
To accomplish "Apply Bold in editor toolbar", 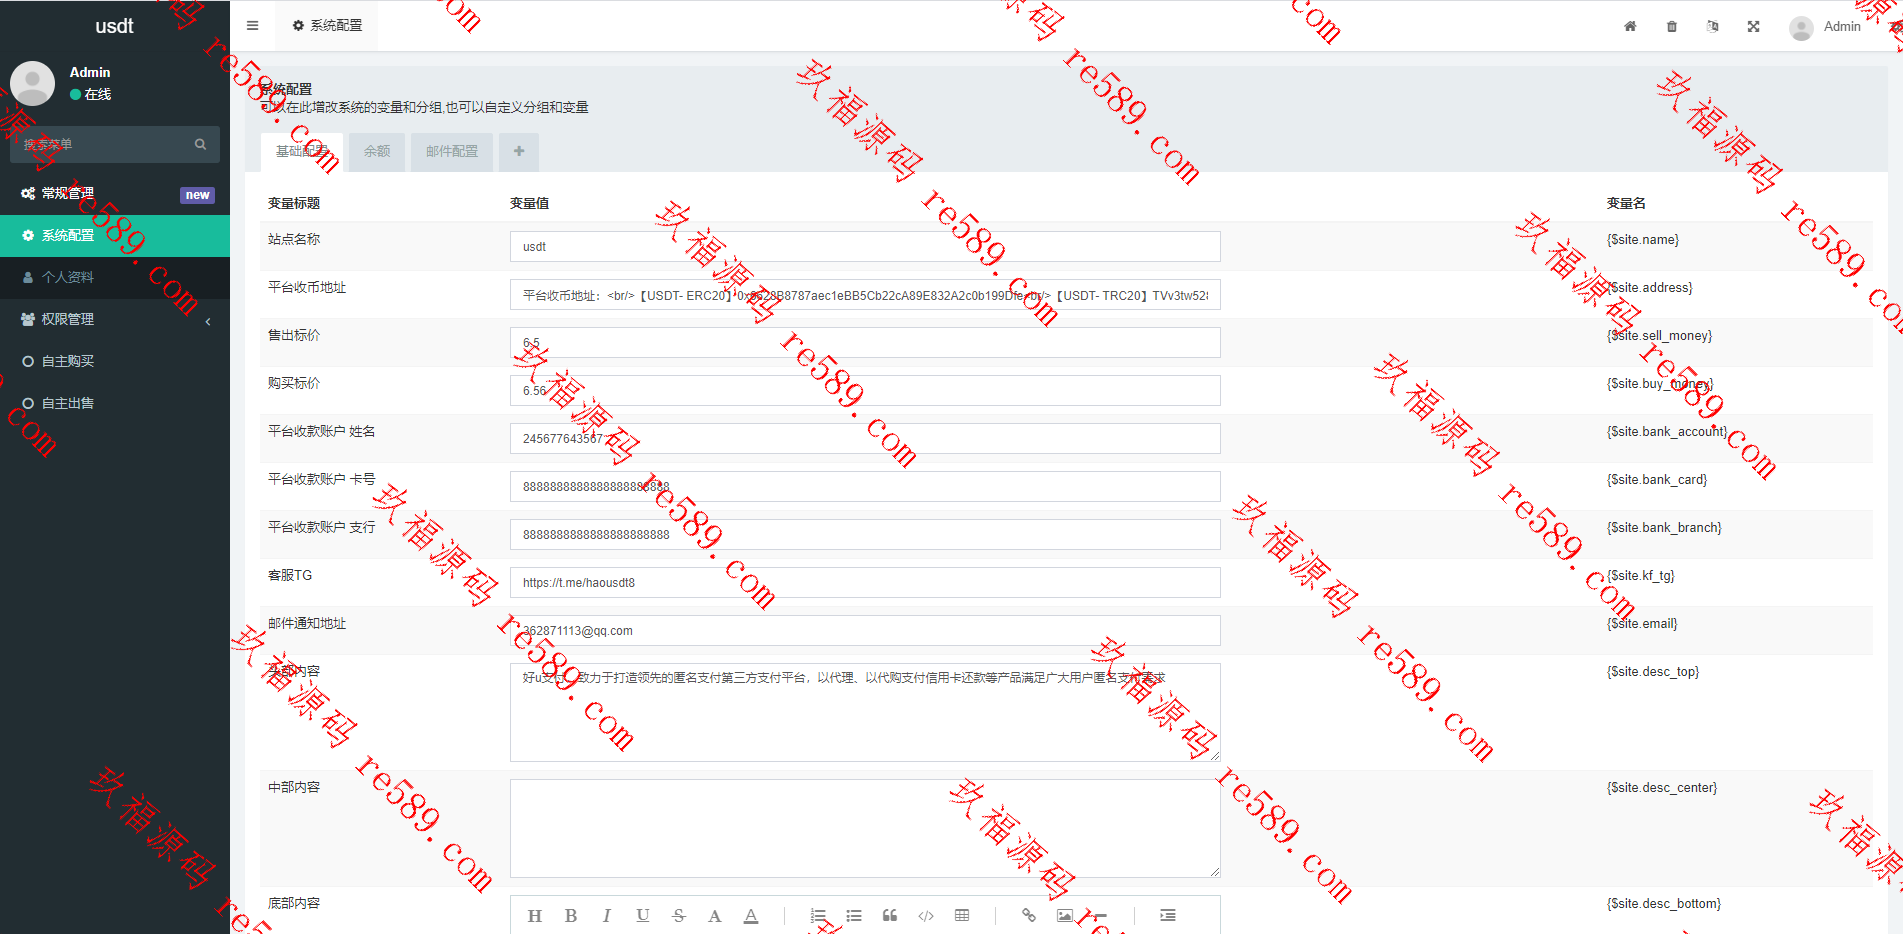I will (x=571, y=915).
